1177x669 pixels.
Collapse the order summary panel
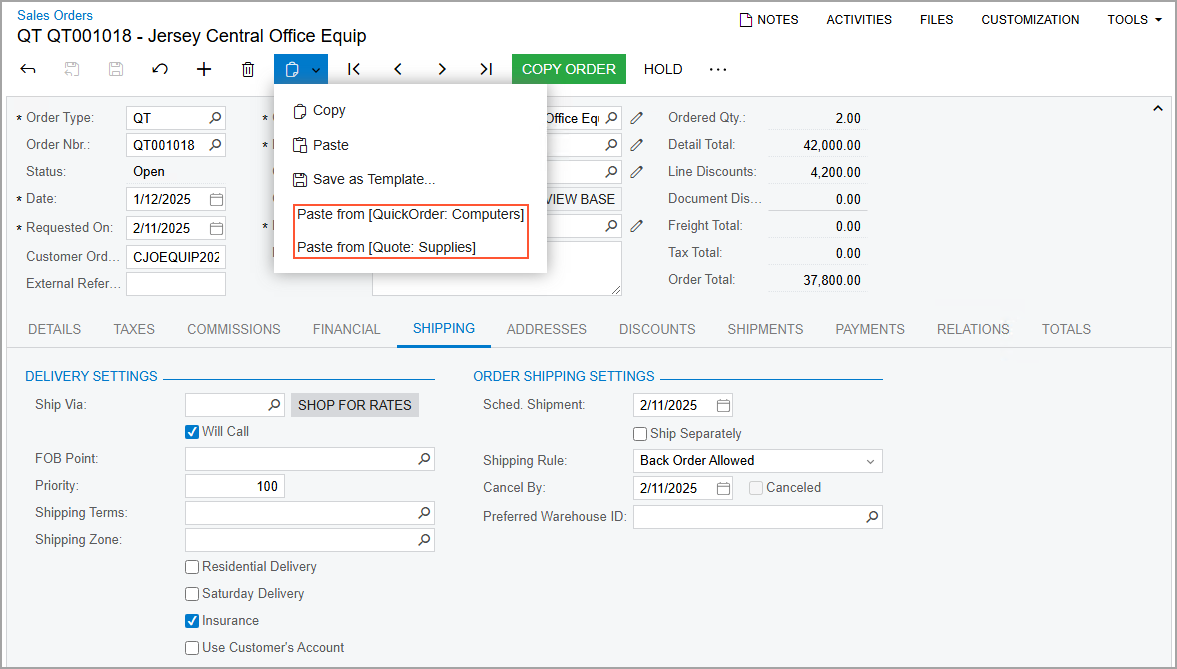pyautogui.click(x=1158, y=108)
